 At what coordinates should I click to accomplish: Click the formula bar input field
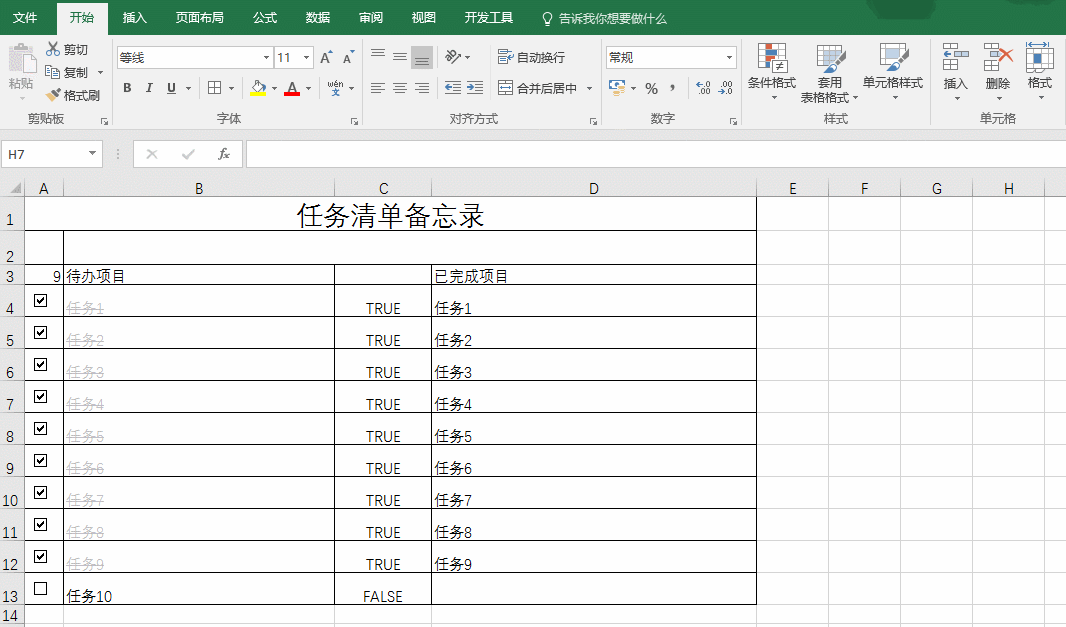click(655, 154)
